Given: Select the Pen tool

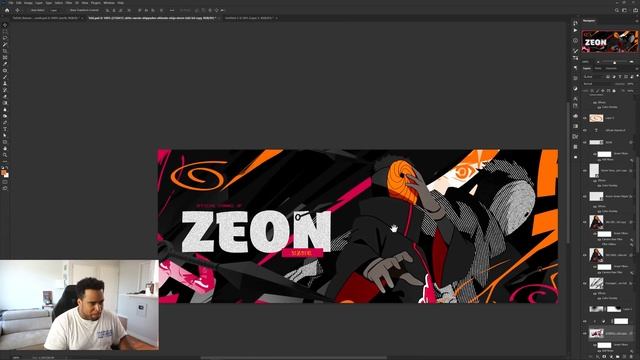Looking at the screenshot, I should (x=5, y=122).
